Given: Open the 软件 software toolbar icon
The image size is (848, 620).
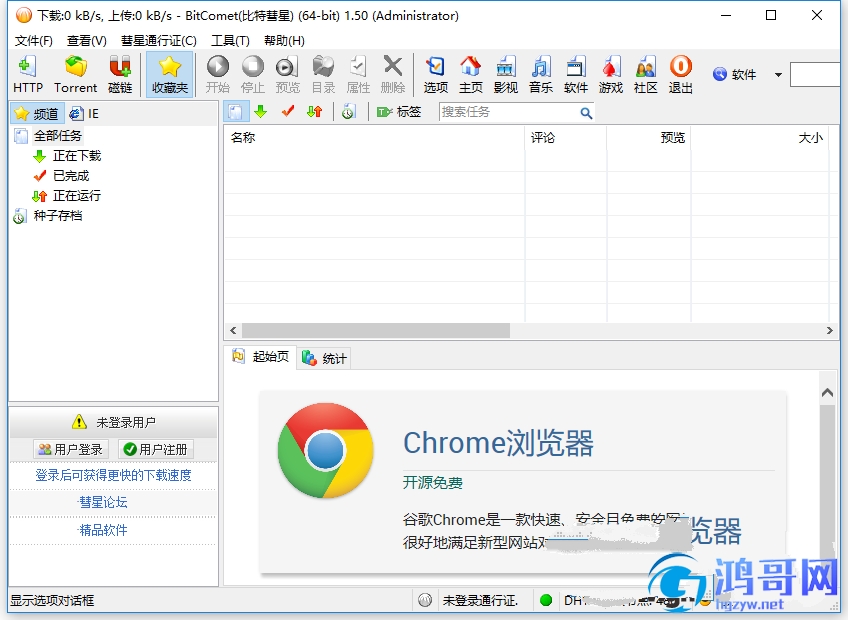Looking at the screenshot, I should 575,75.
